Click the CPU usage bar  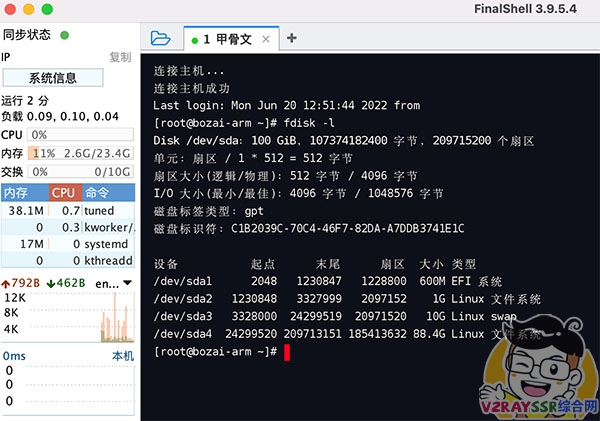tap(80, 135)
